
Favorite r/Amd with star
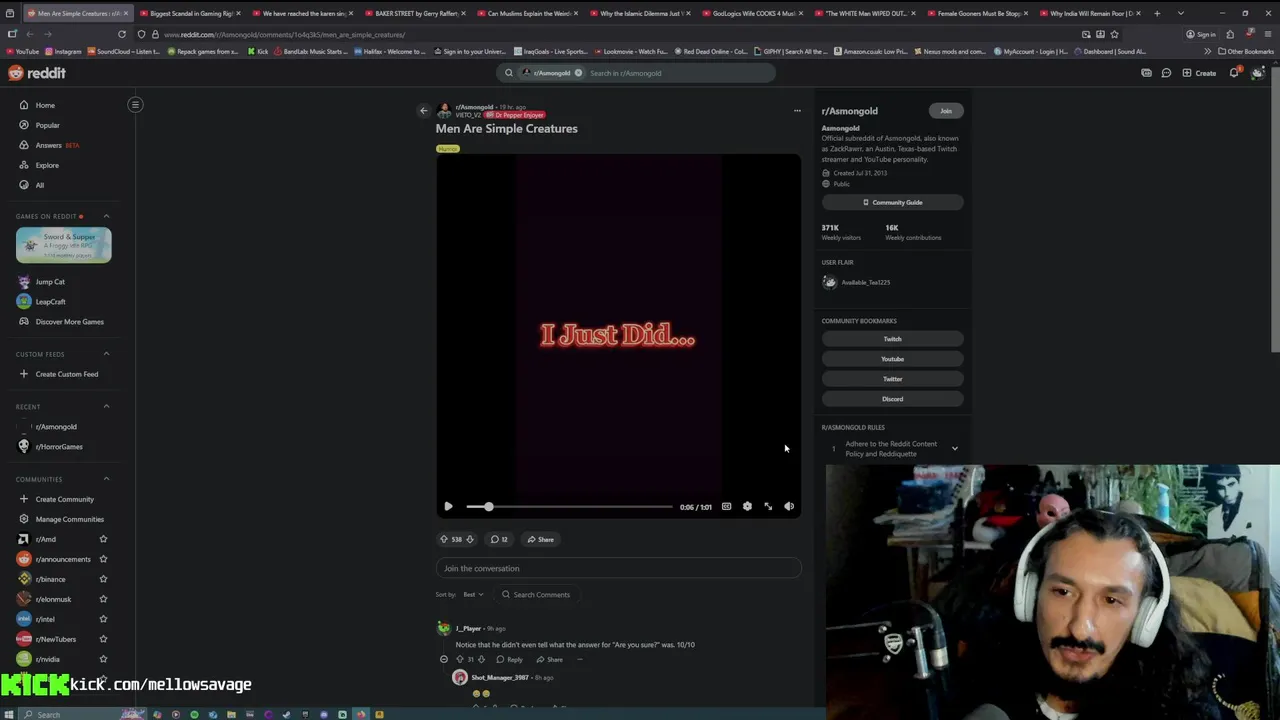[103, 539]
